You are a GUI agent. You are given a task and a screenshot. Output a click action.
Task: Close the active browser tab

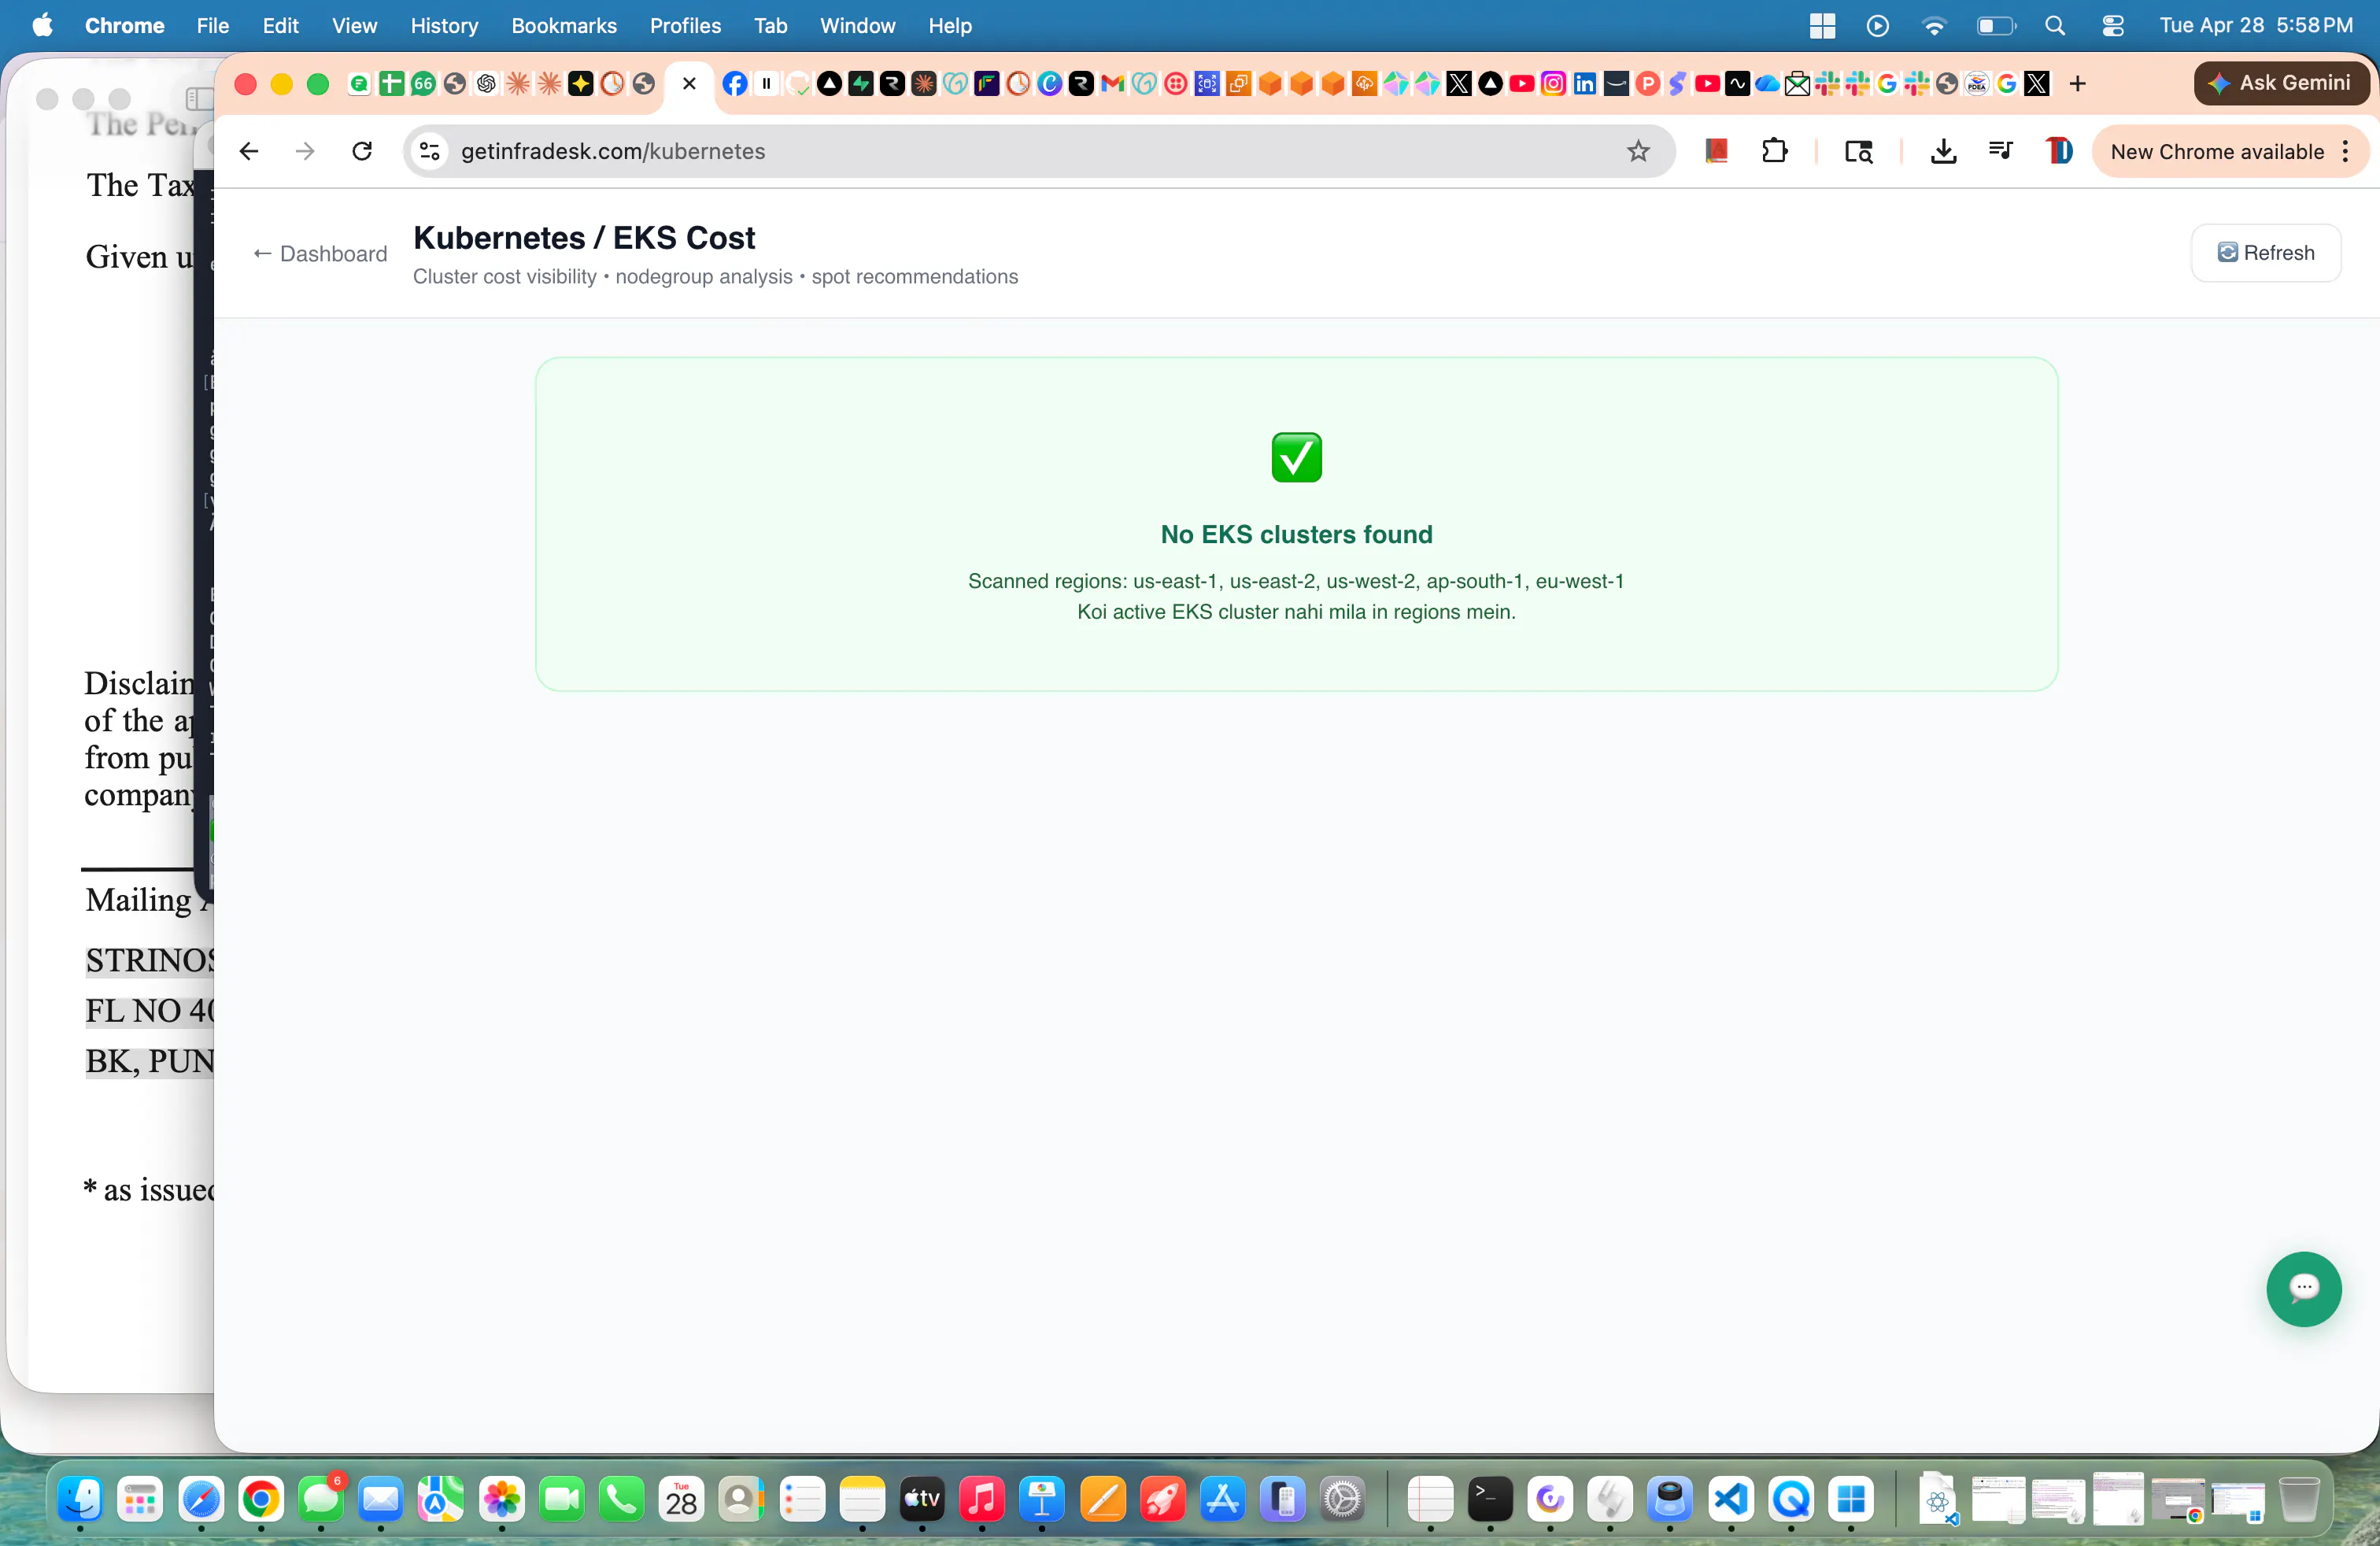[x=689, y=84]
